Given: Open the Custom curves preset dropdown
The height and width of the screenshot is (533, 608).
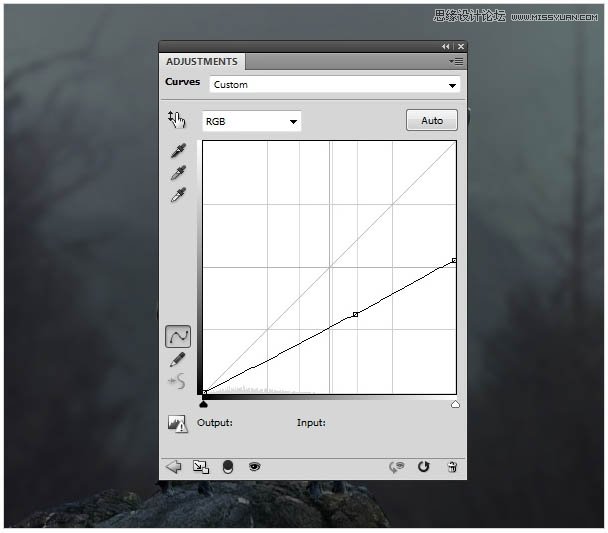Looking at the screenshot, I should coord(334,85).
